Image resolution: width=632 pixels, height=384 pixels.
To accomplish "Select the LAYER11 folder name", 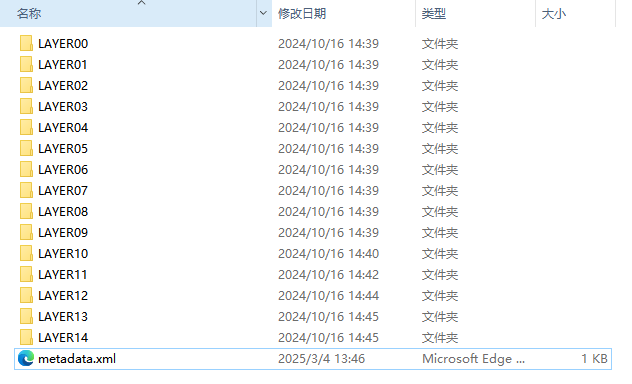I will (62, 274).
